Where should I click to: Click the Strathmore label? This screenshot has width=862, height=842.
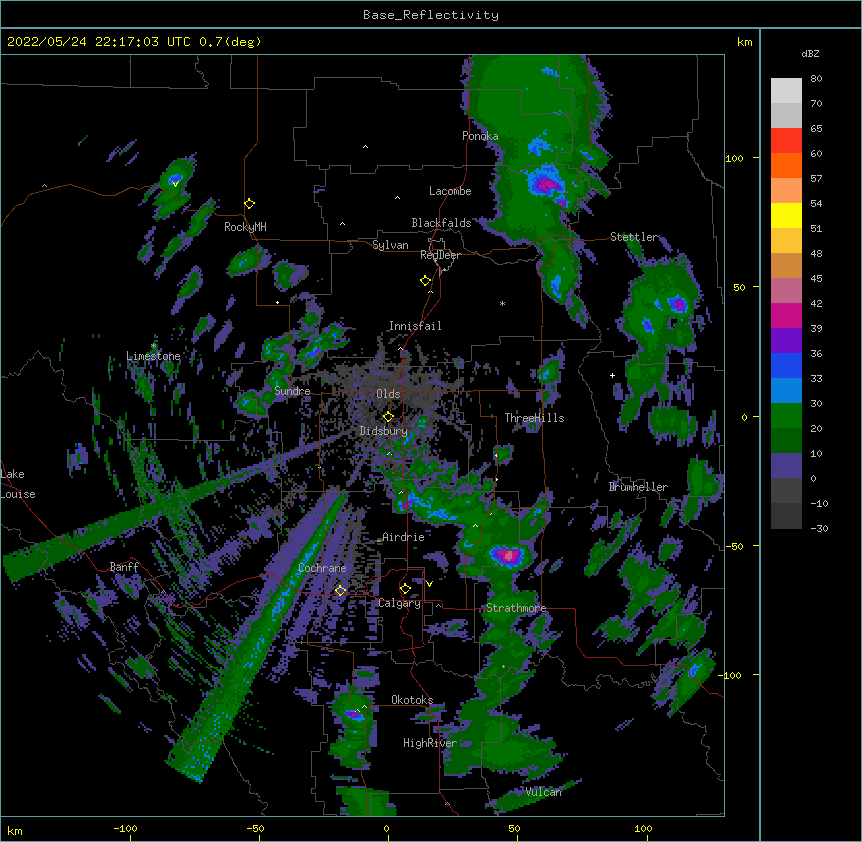[x=516, y=608]
